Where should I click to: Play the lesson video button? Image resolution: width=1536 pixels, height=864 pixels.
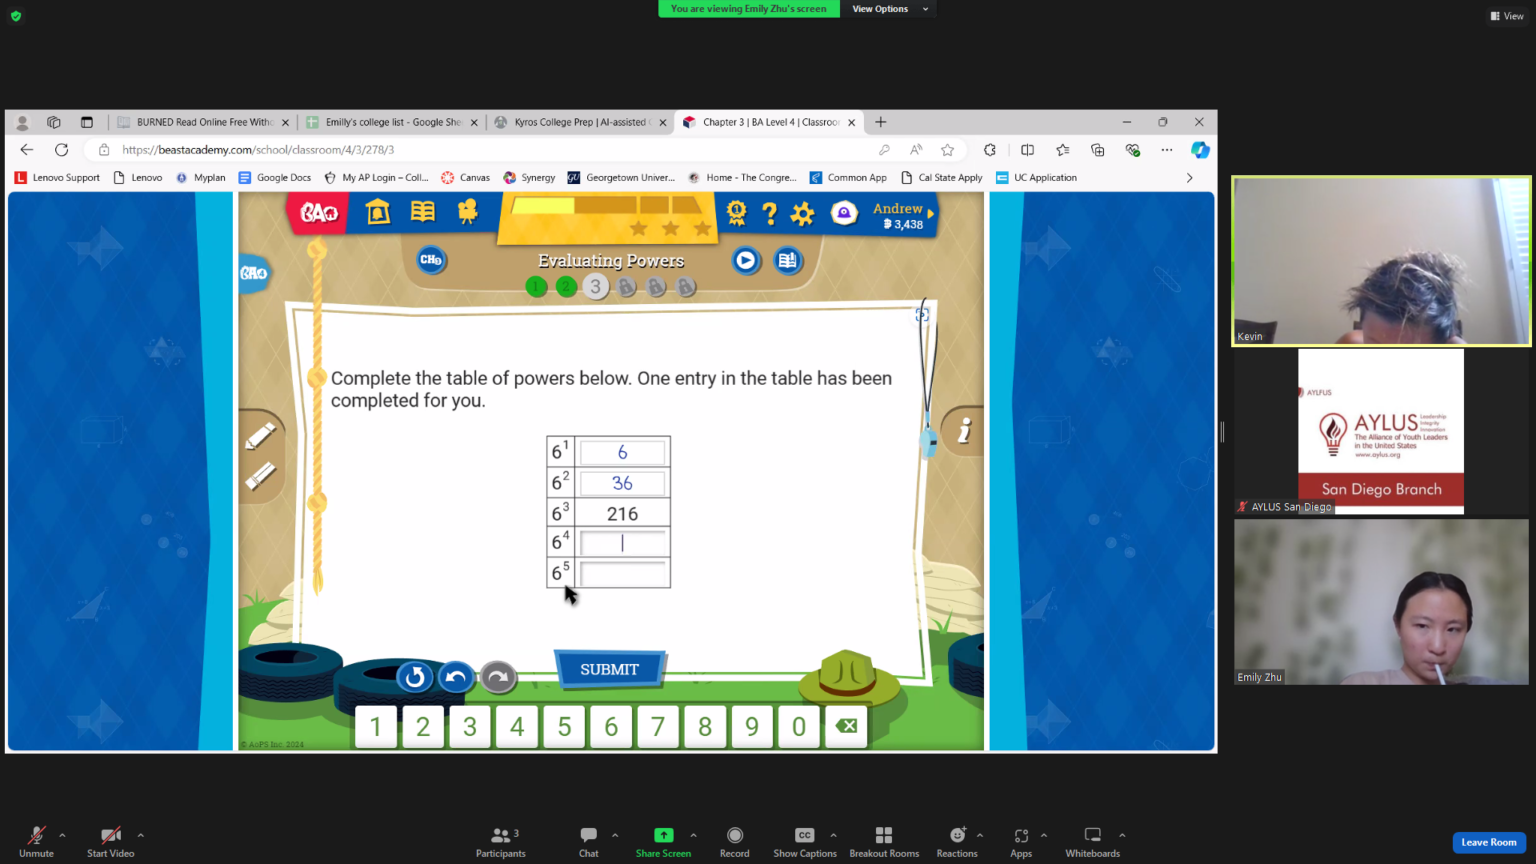point(746,261)
